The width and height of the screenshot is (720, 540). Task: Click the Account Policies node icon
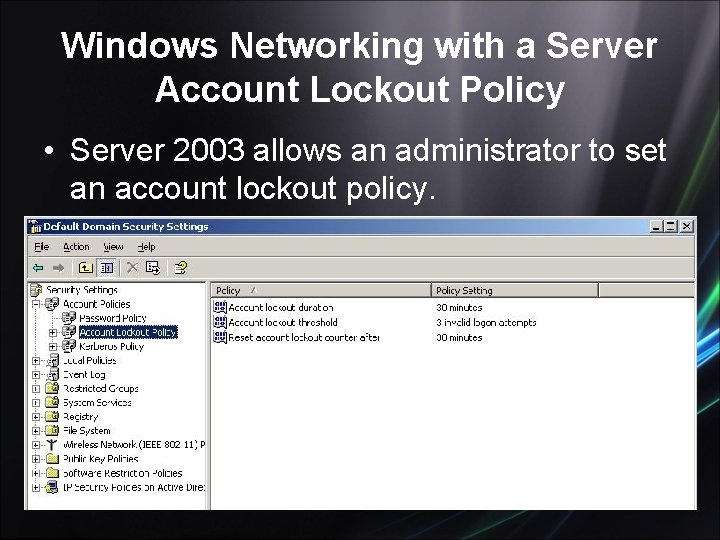(x=52, y=304)
